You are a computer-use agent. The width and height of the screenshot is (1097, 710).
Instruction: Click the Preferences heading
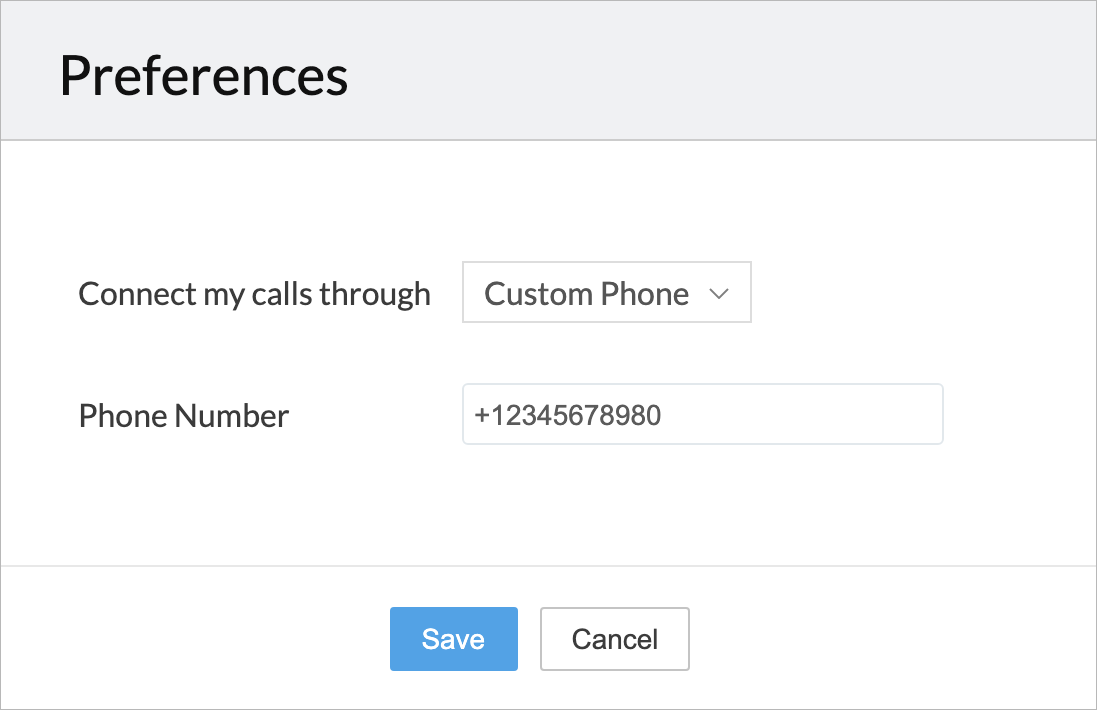click(204, 76)
